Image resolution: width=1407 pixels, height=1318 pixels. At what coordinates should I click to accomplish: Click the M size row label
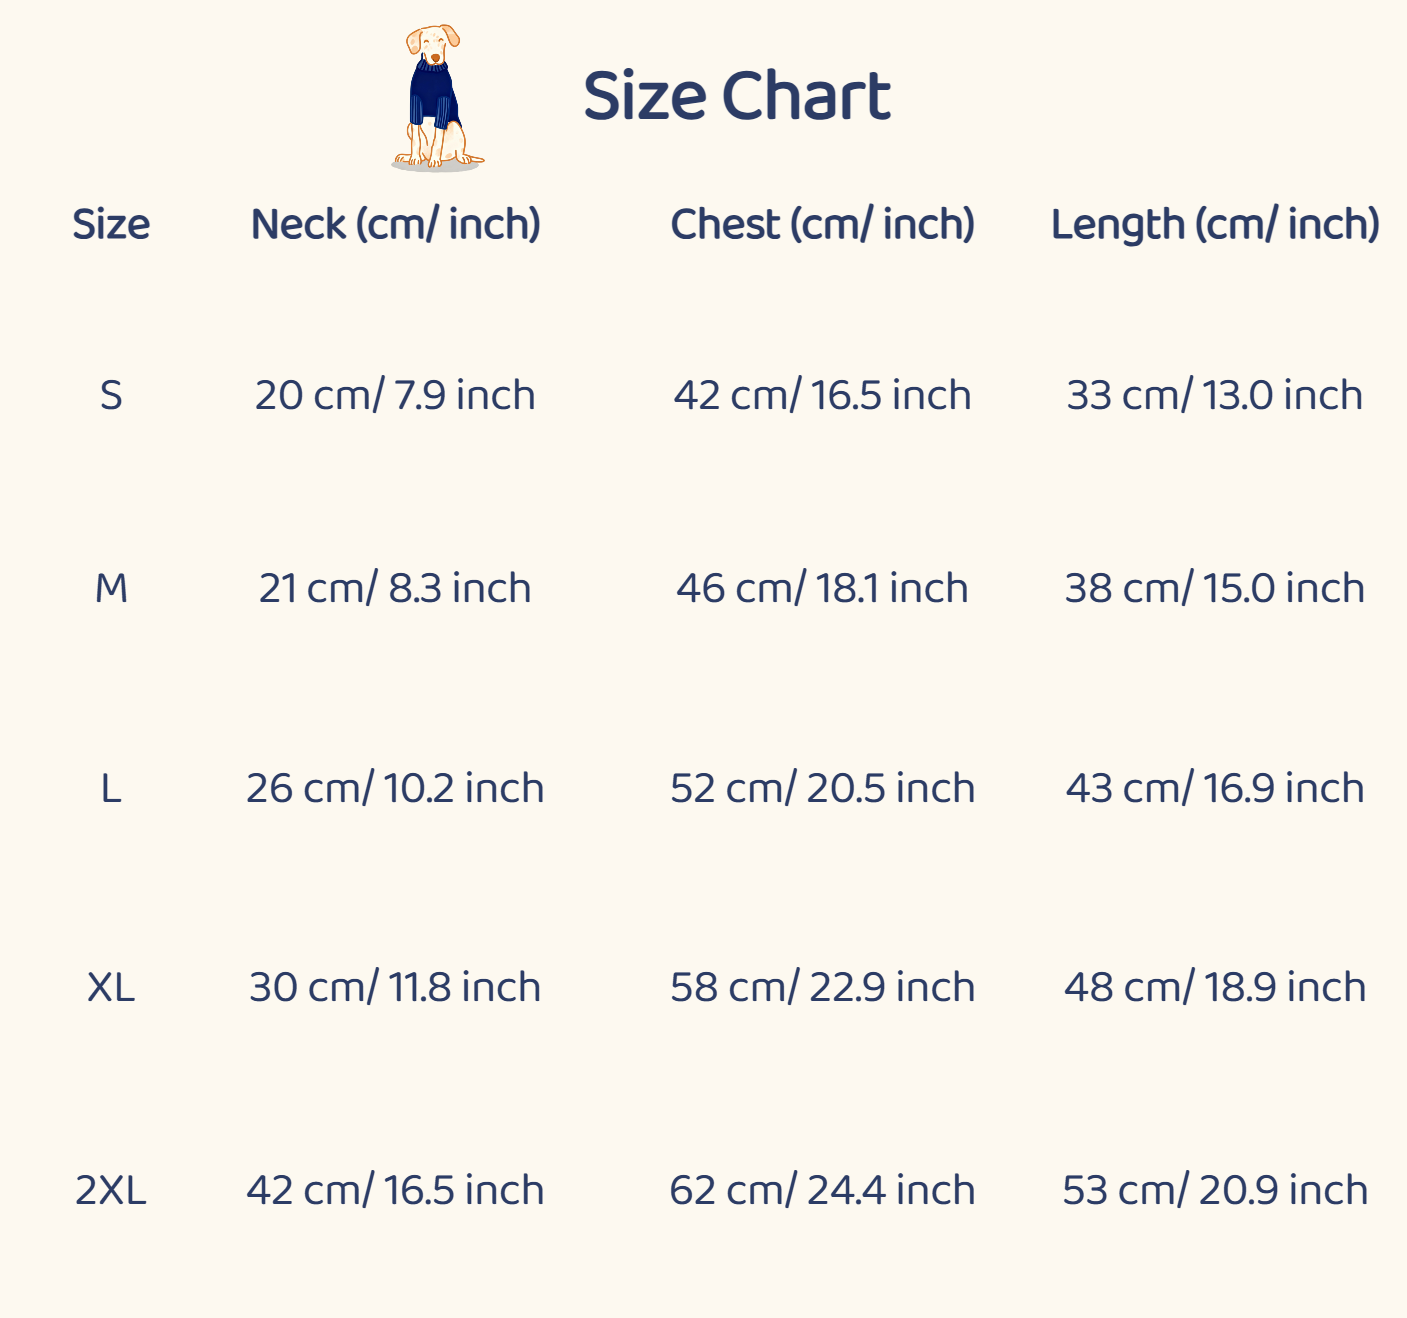(x=111, y=588)
